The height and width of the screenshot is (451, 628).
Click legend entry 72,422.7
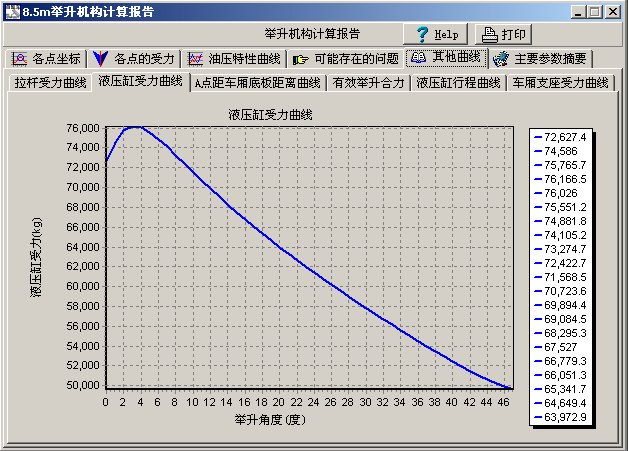(560, 264)
